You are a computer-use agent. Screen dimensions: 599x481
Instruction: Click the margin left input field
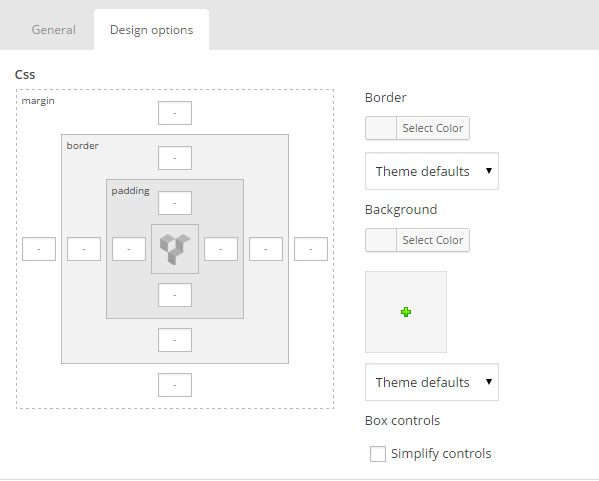(x=39, y=249)
